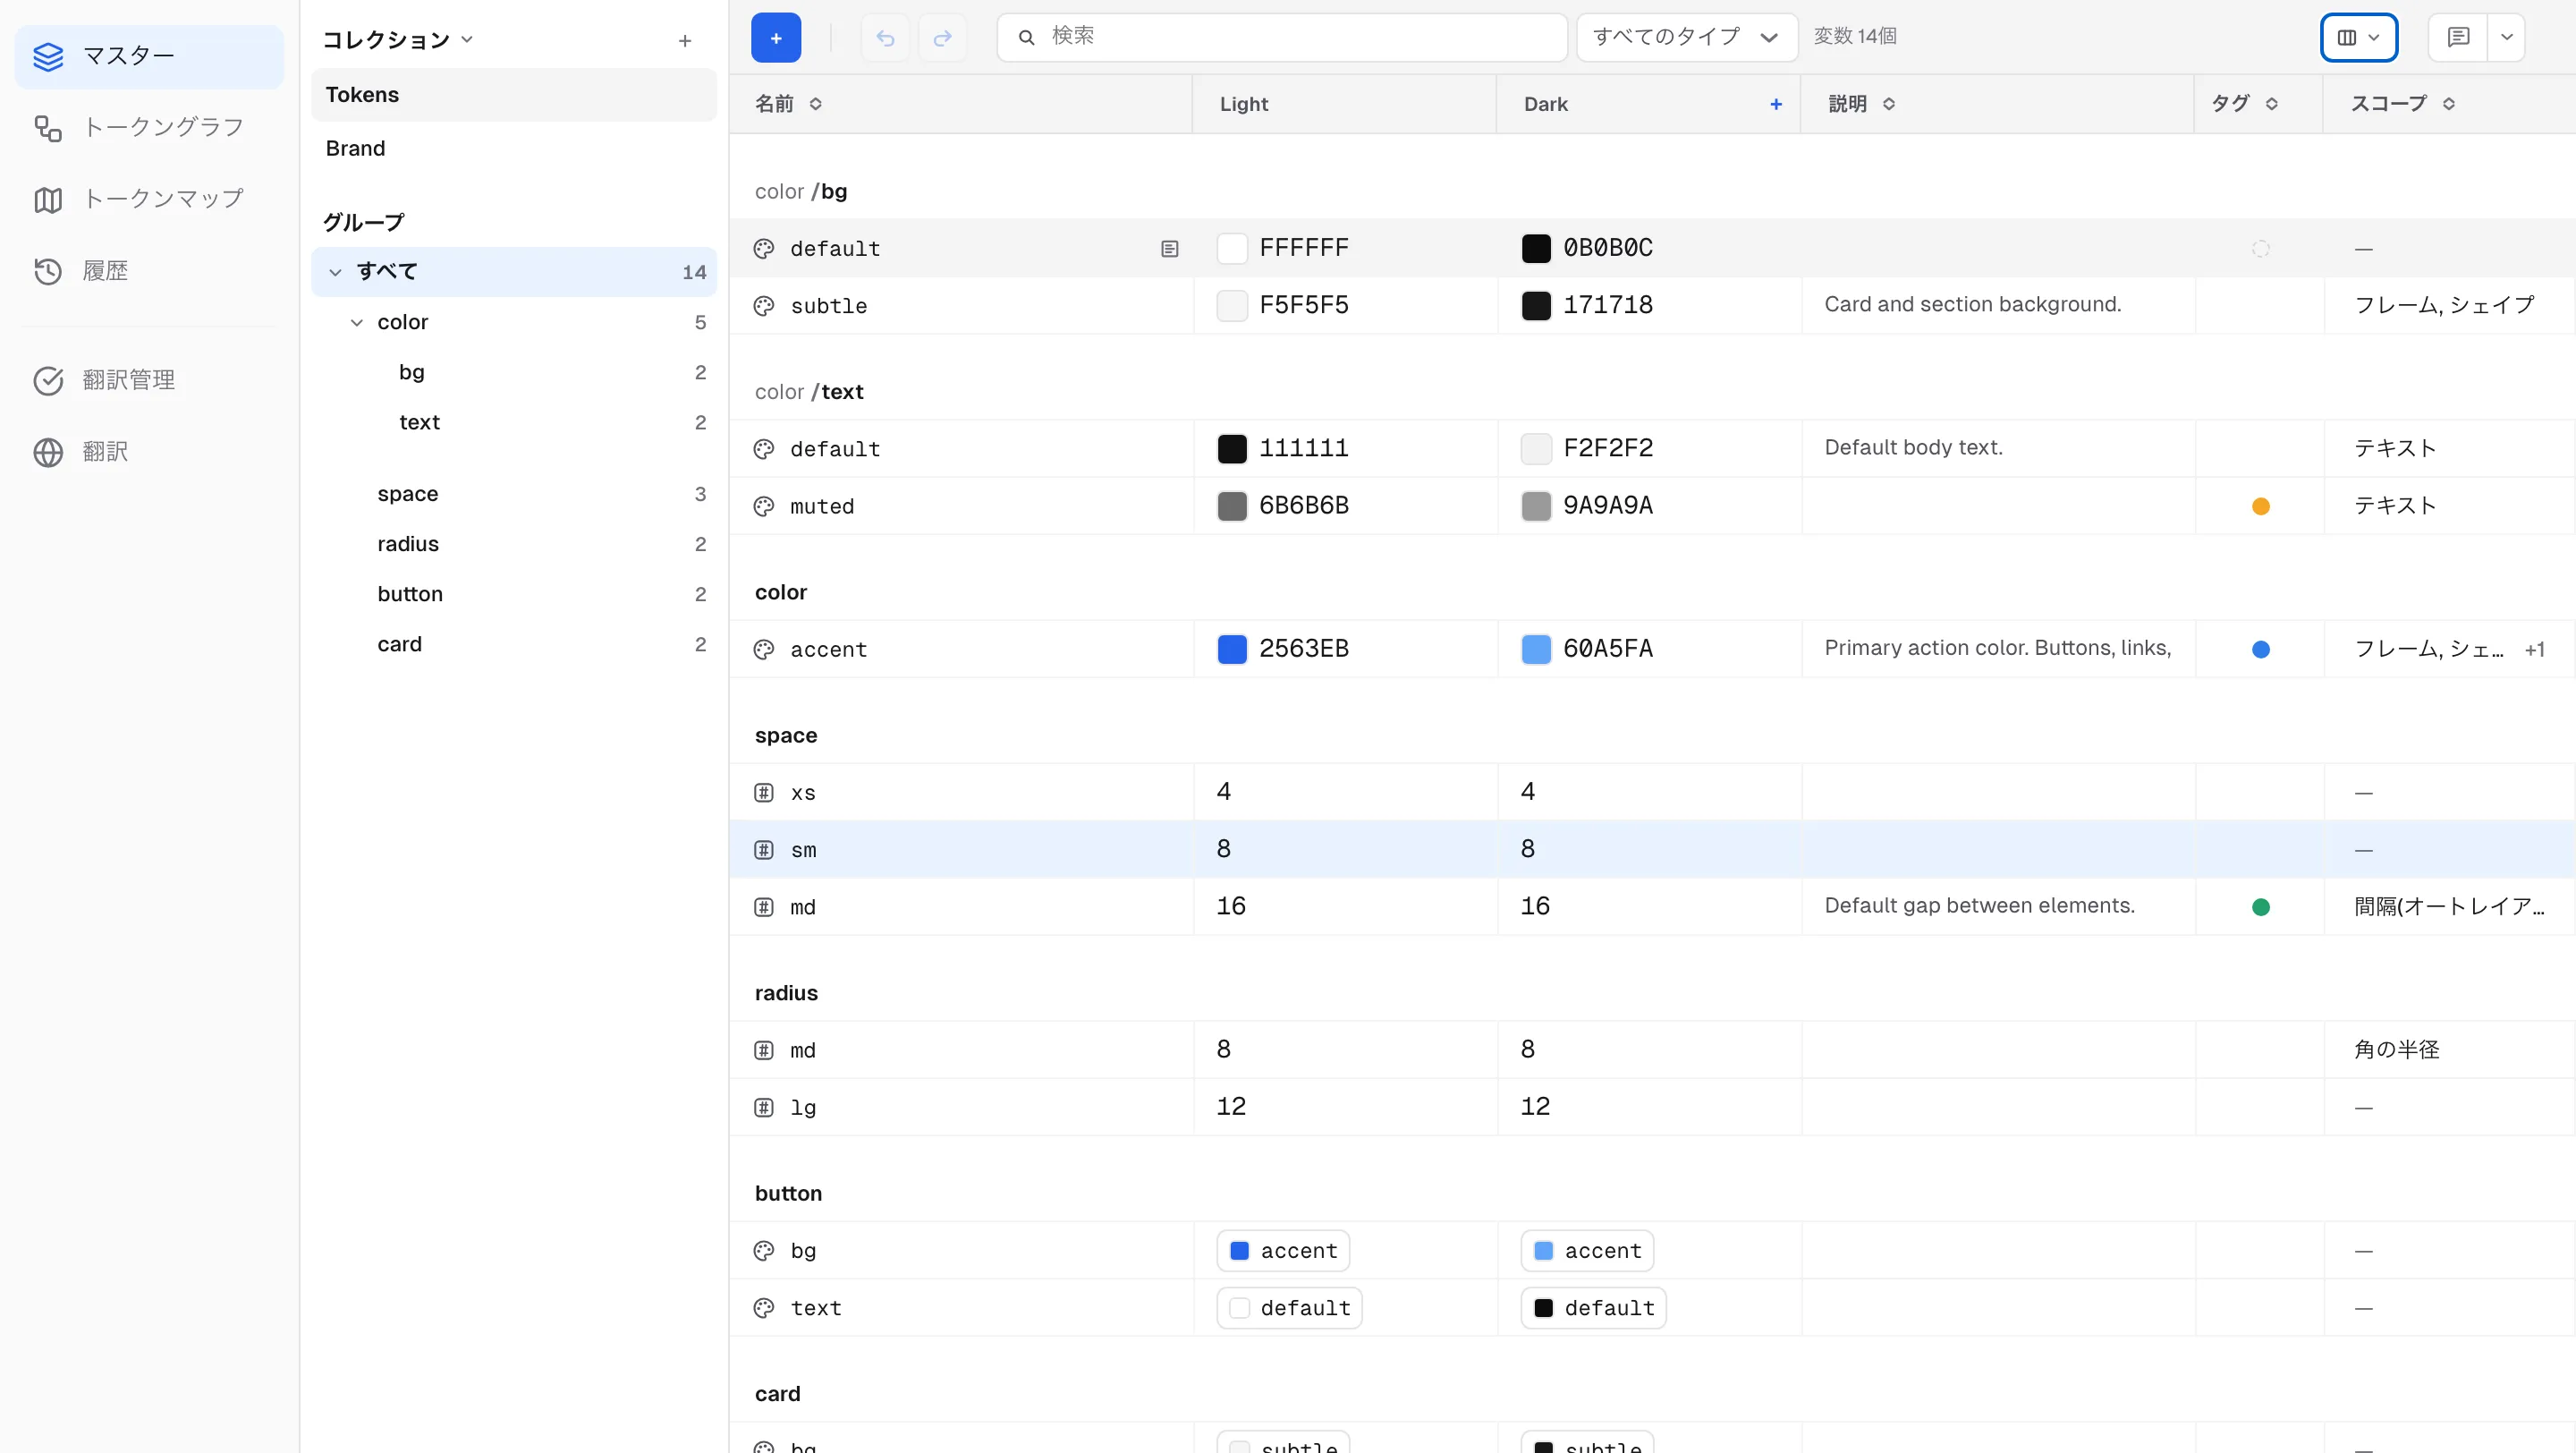Viewport: 2576px width, 1453px height.
Task: Click the redo arrow icon
Action: click(x=942, y=38)
